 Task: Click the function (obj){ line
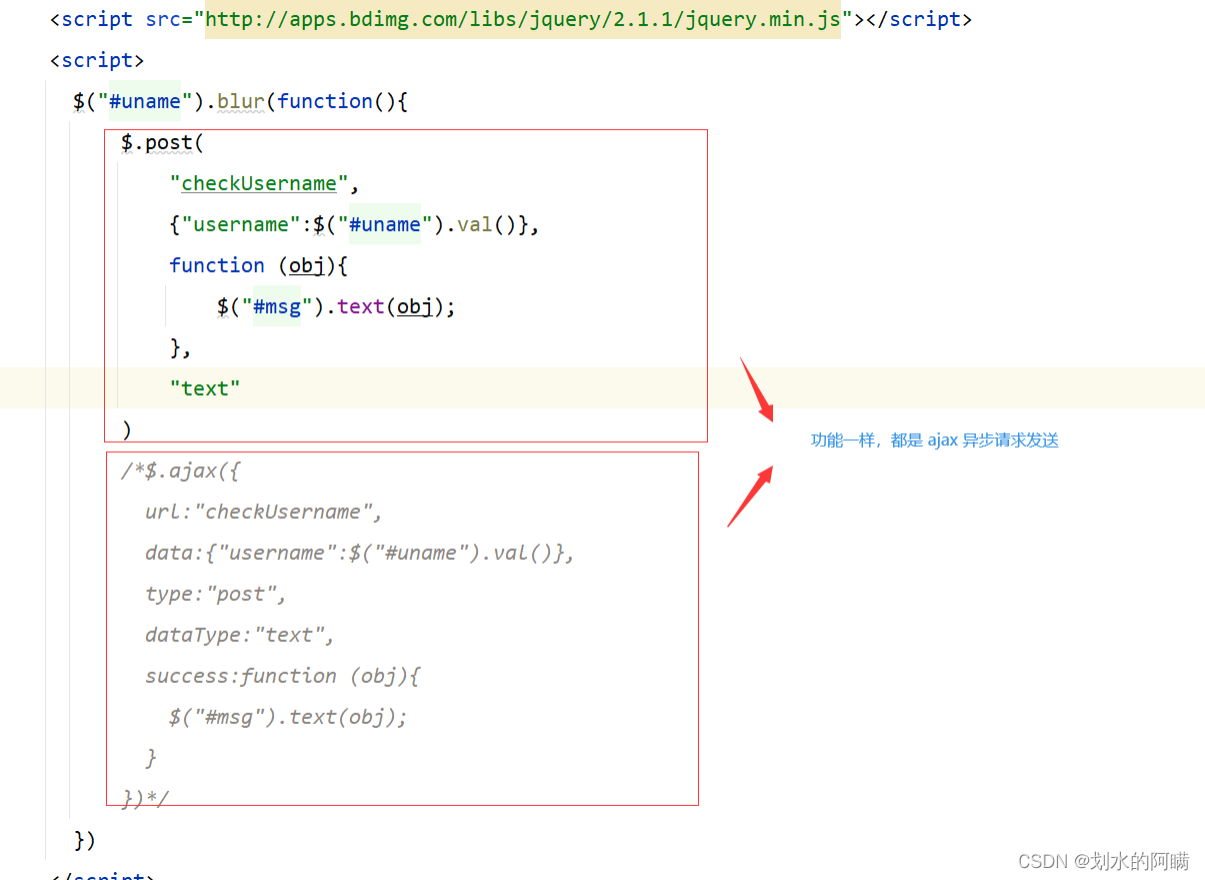258,265
